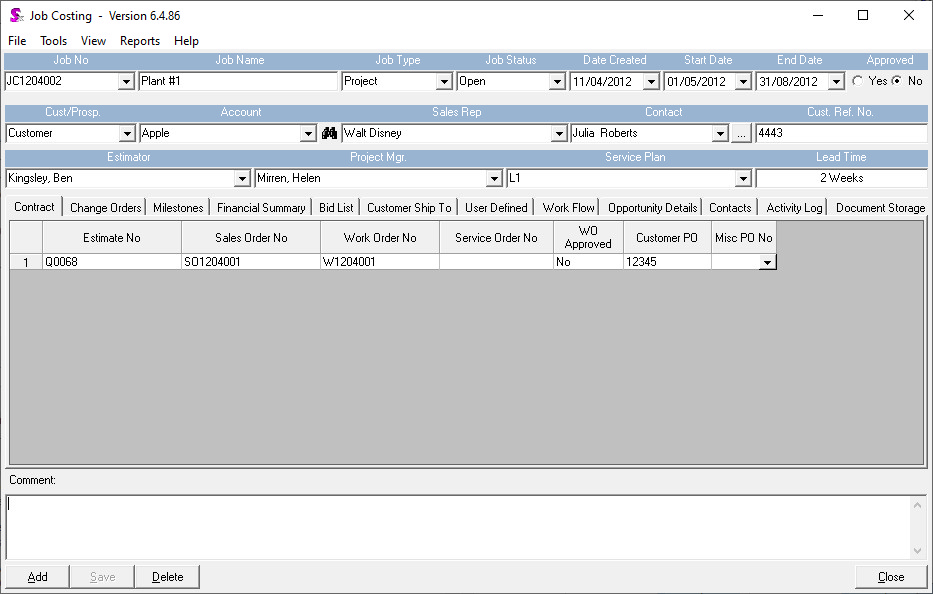Switch to the Milestones tab

178,208
